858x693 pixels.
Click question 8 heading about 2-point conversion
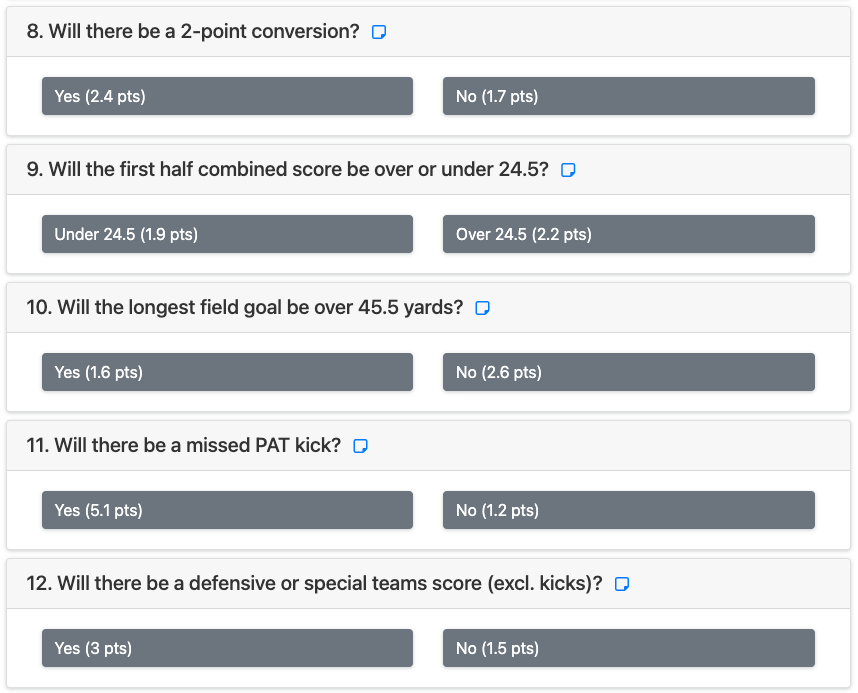193,32
